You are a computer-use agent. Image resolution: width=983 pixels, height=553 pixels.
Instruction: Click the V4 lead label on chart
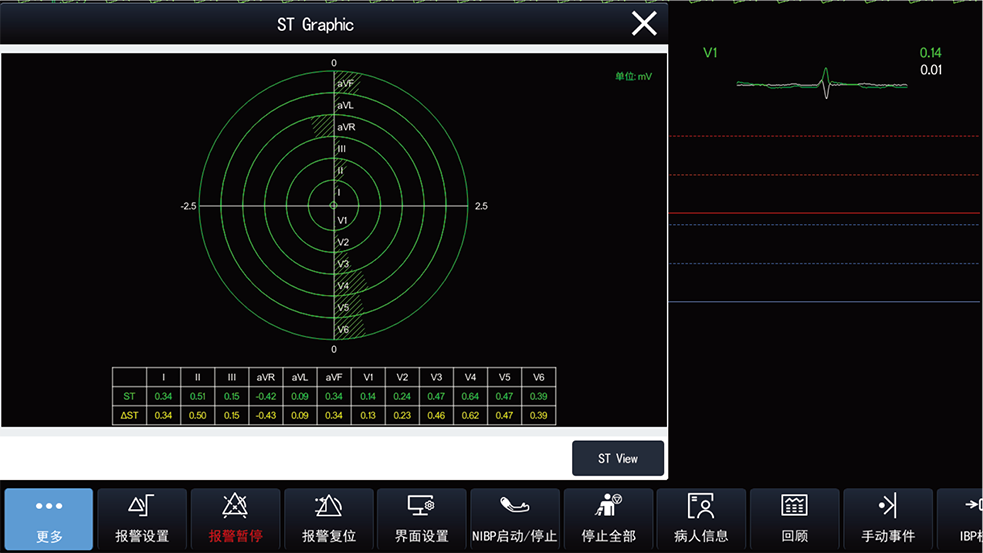coord(343,286)
